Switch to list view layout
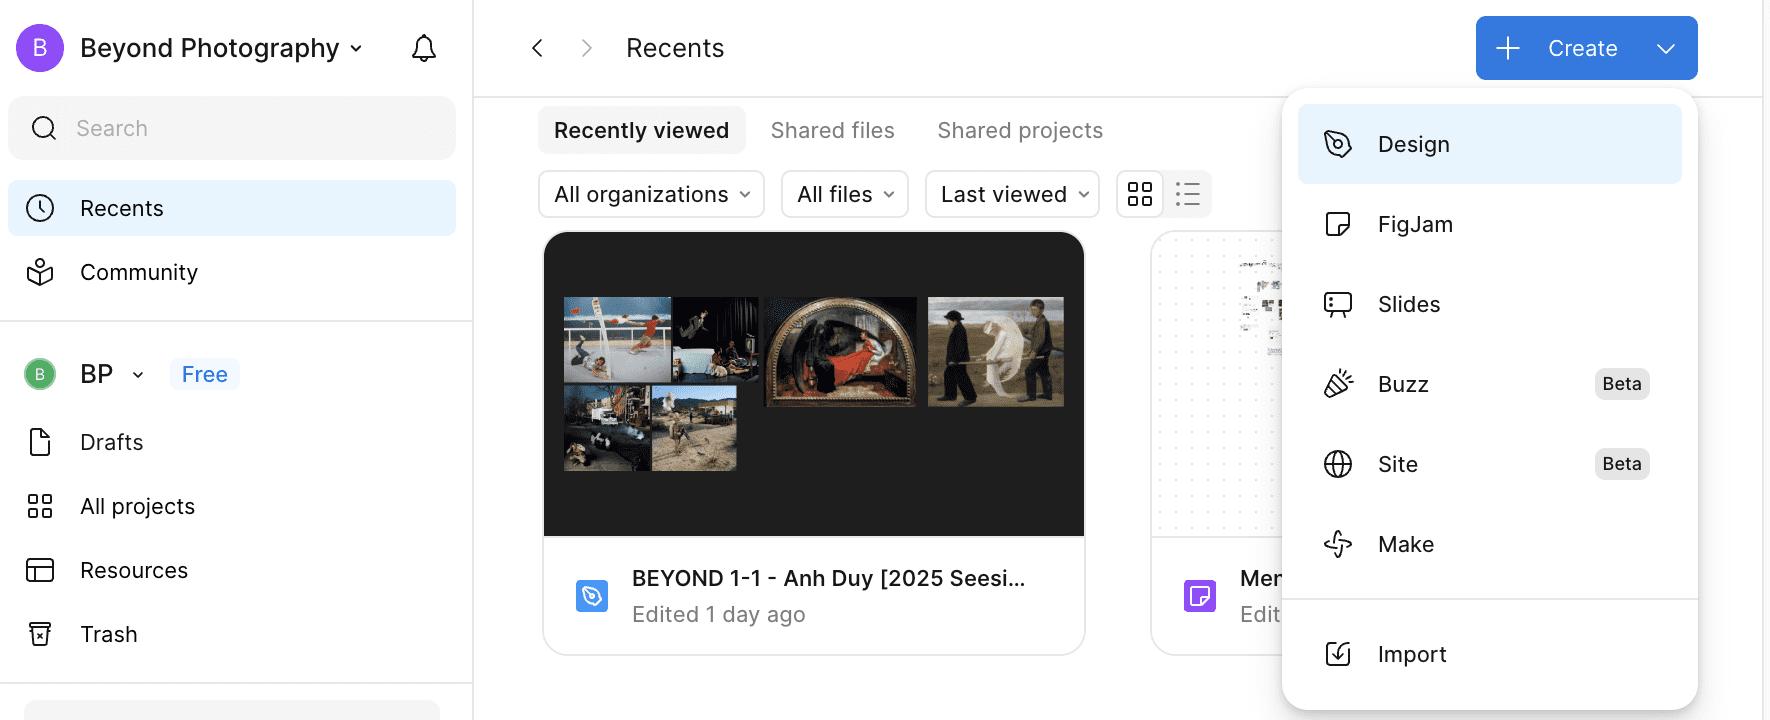This screenshot has width=1770, height=720. tap(1188, 194)
